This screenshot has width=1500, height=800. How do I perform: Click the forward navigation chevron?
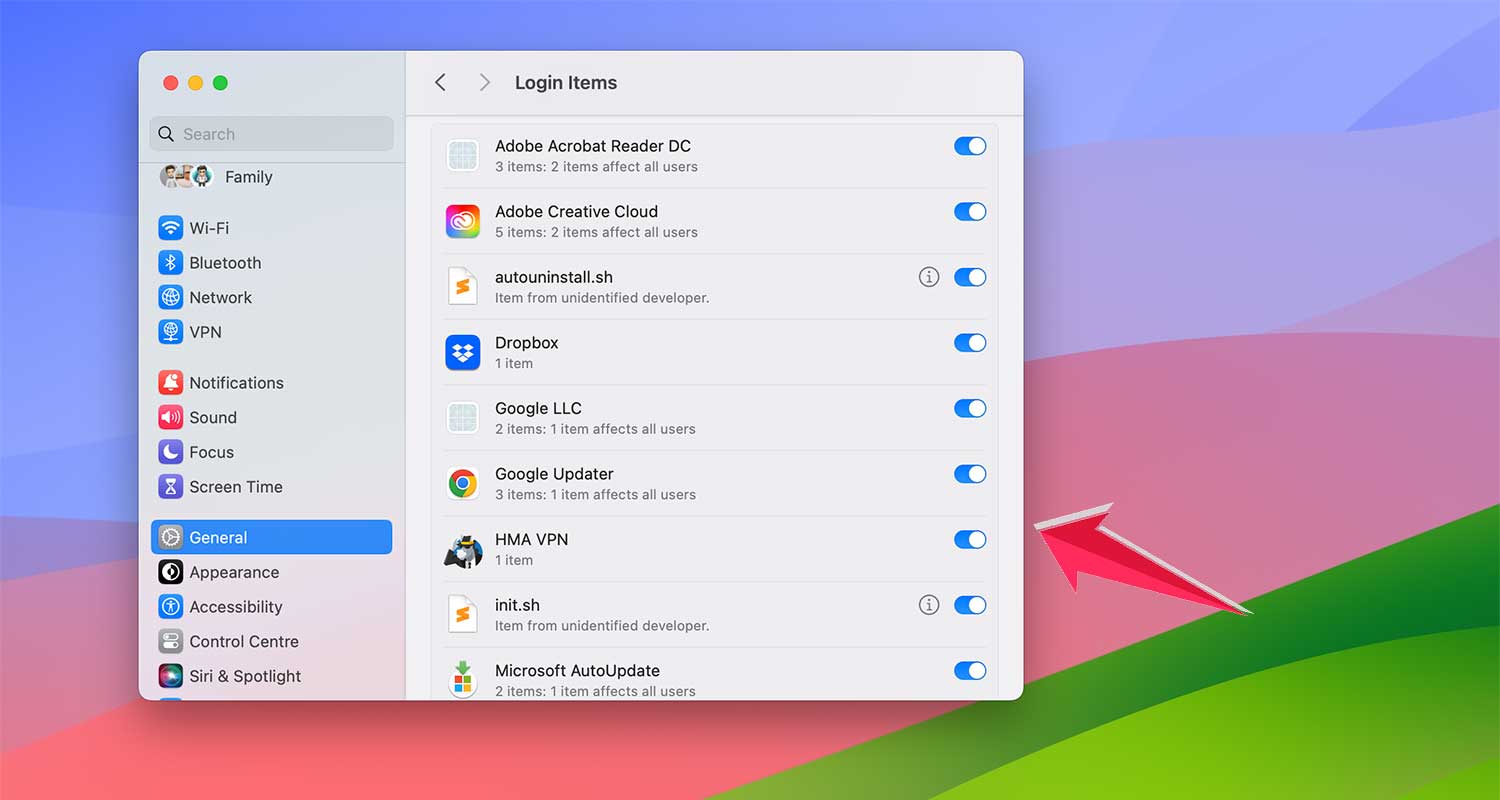click(x=484, y=83)
